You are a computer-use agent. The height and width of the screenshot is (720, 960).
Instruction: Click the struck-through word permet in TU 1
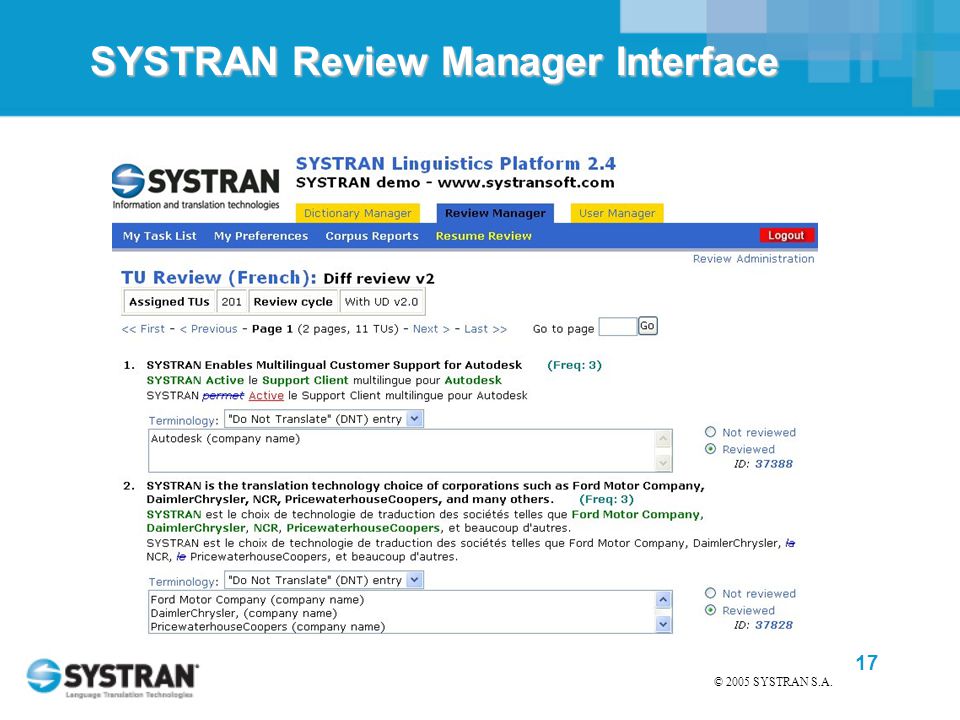click(223, 396)
